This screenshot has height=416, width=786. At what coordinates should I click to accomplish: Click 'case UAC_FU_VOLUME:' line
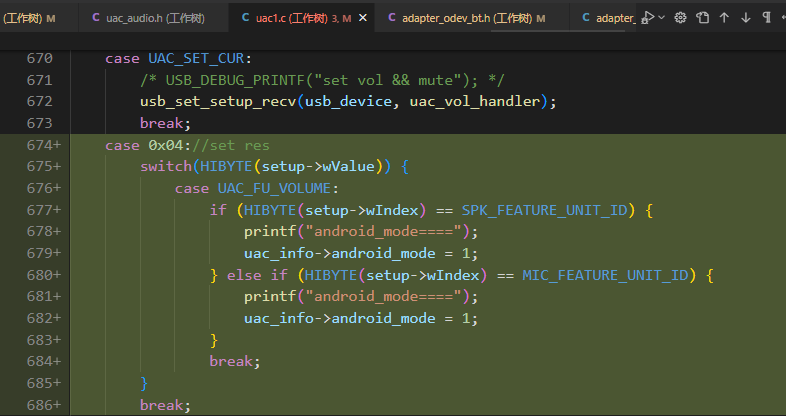coord(257,188)
